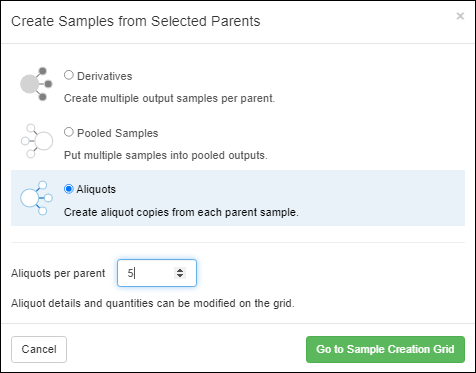
Task: Click 'Put multiple samples into pooled outputs' text
Action: (166, 155)
